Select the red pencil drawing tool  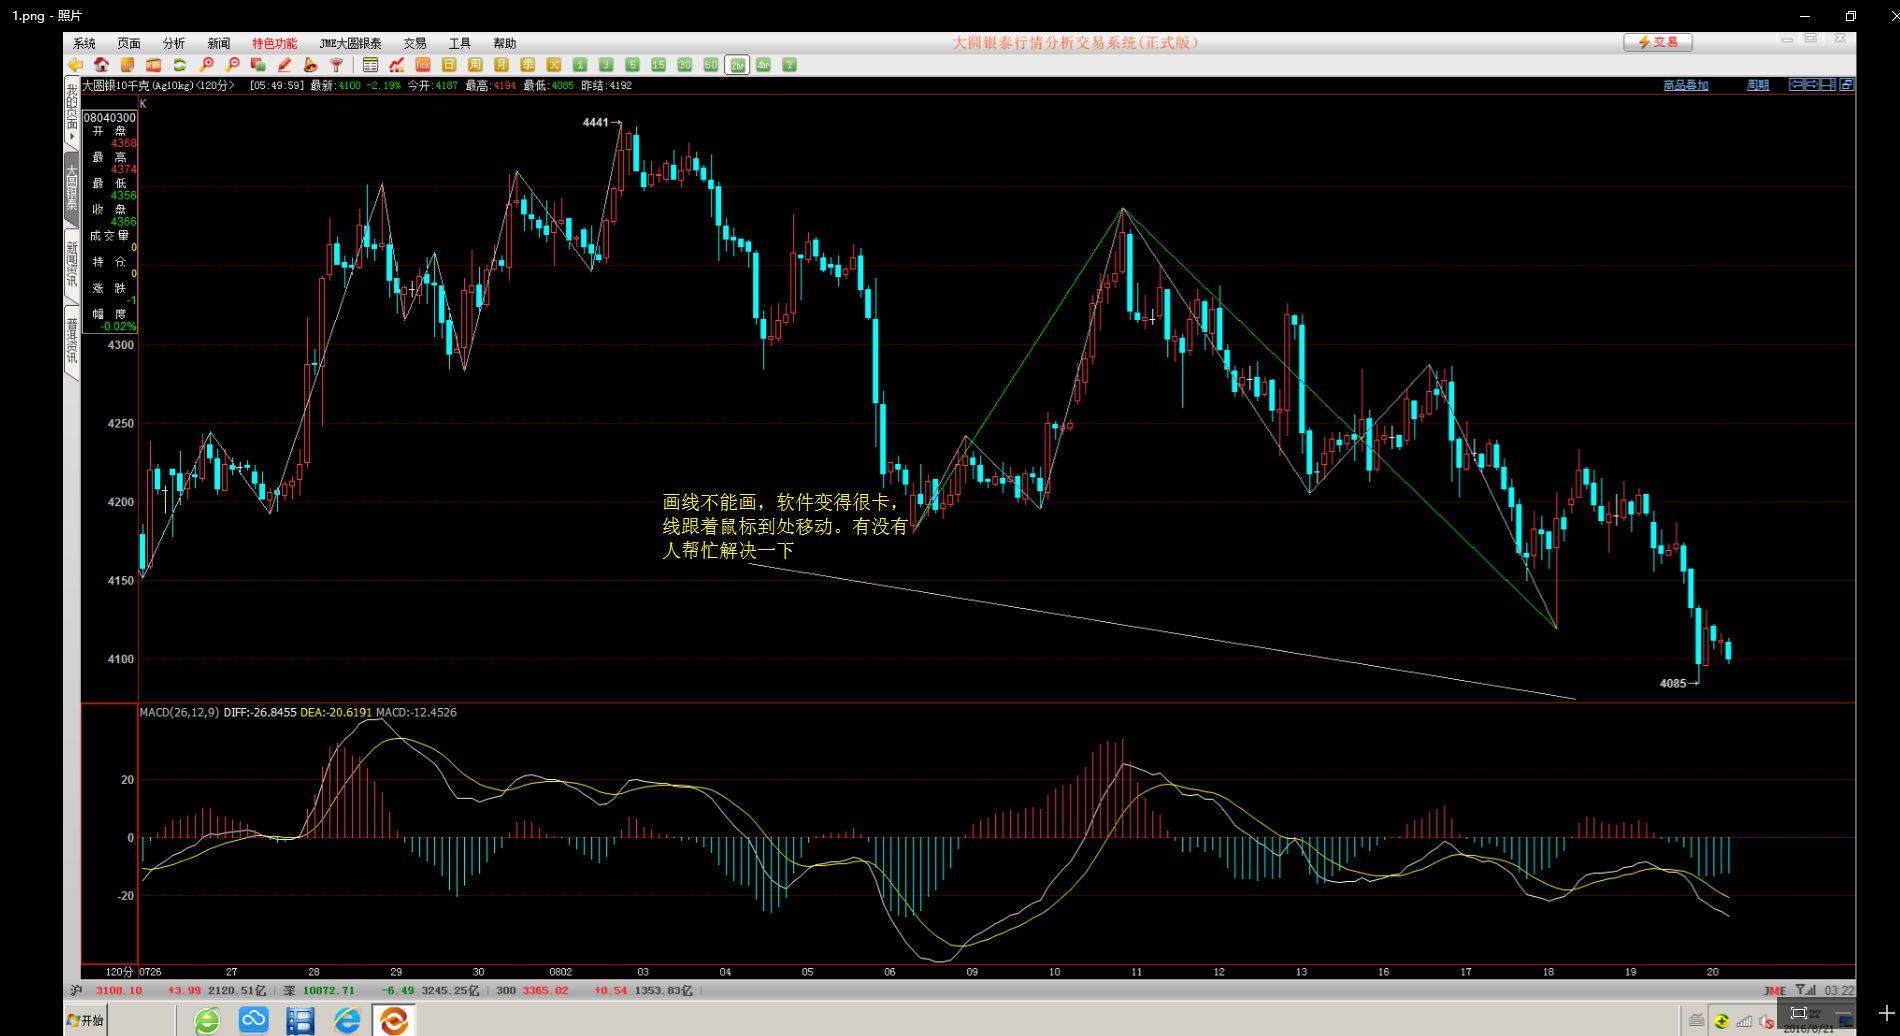coord(284,65)
